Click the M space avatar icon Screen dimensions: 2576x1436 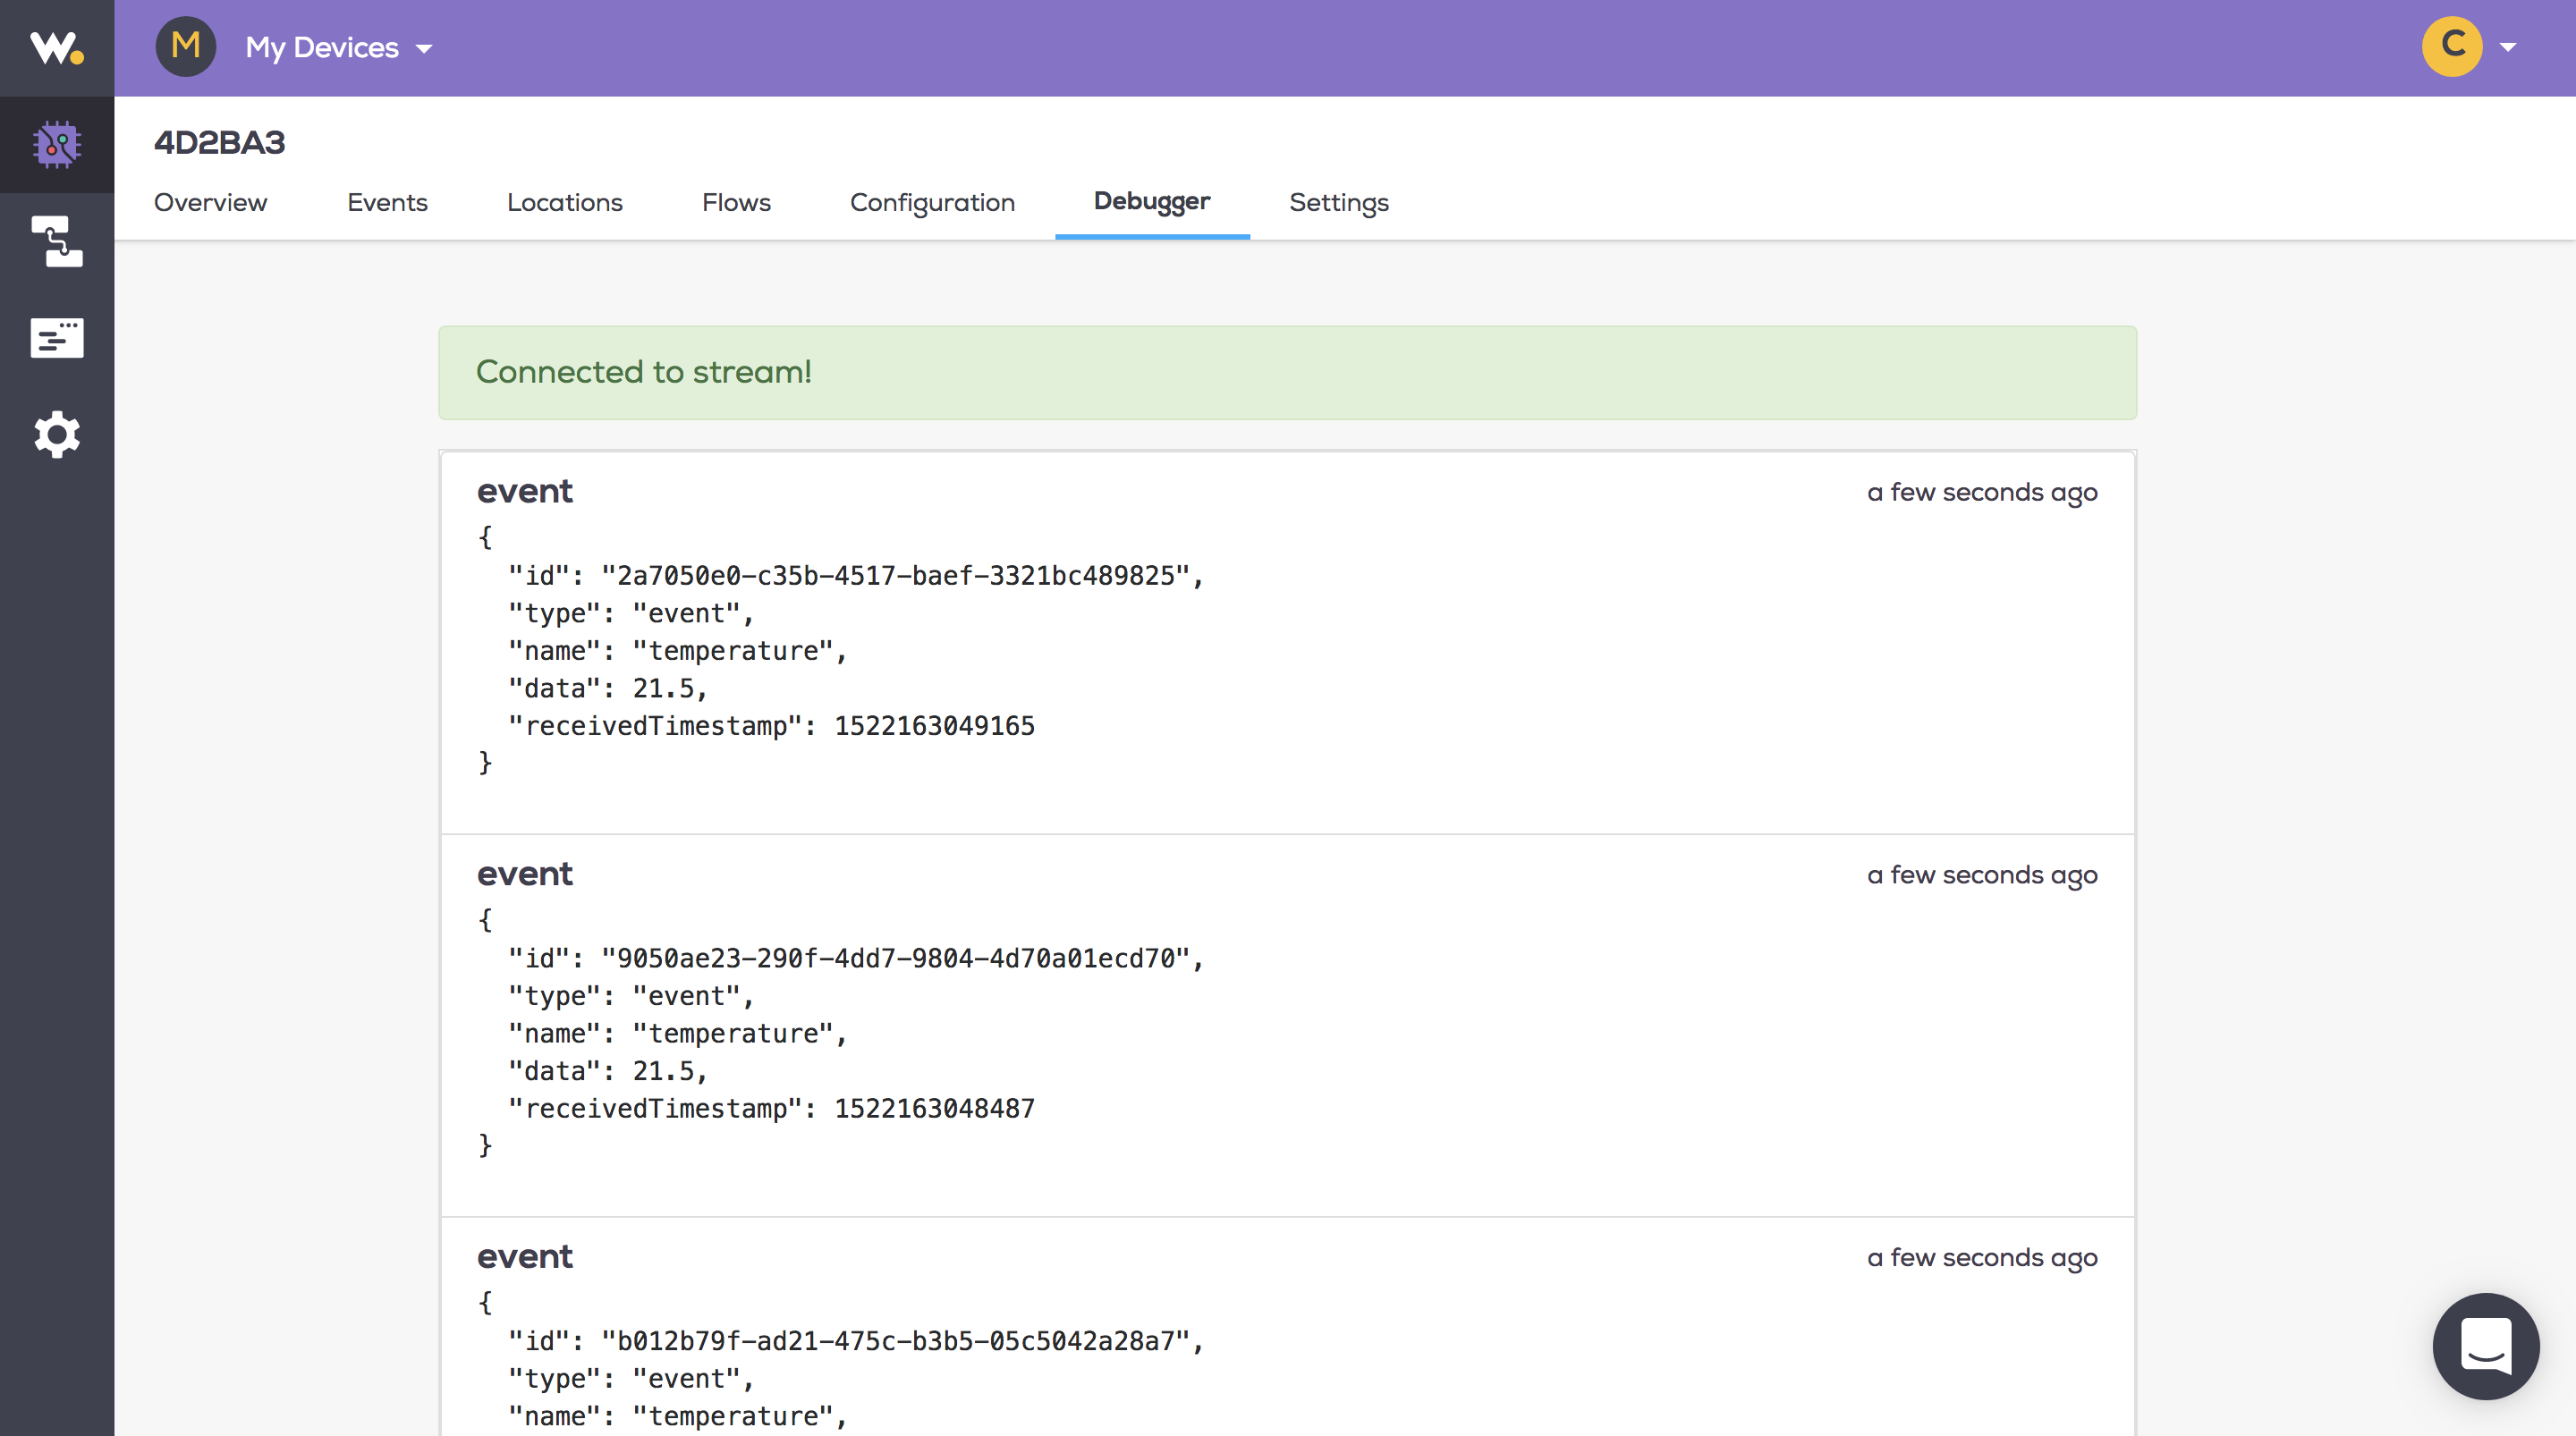[186, 46]
